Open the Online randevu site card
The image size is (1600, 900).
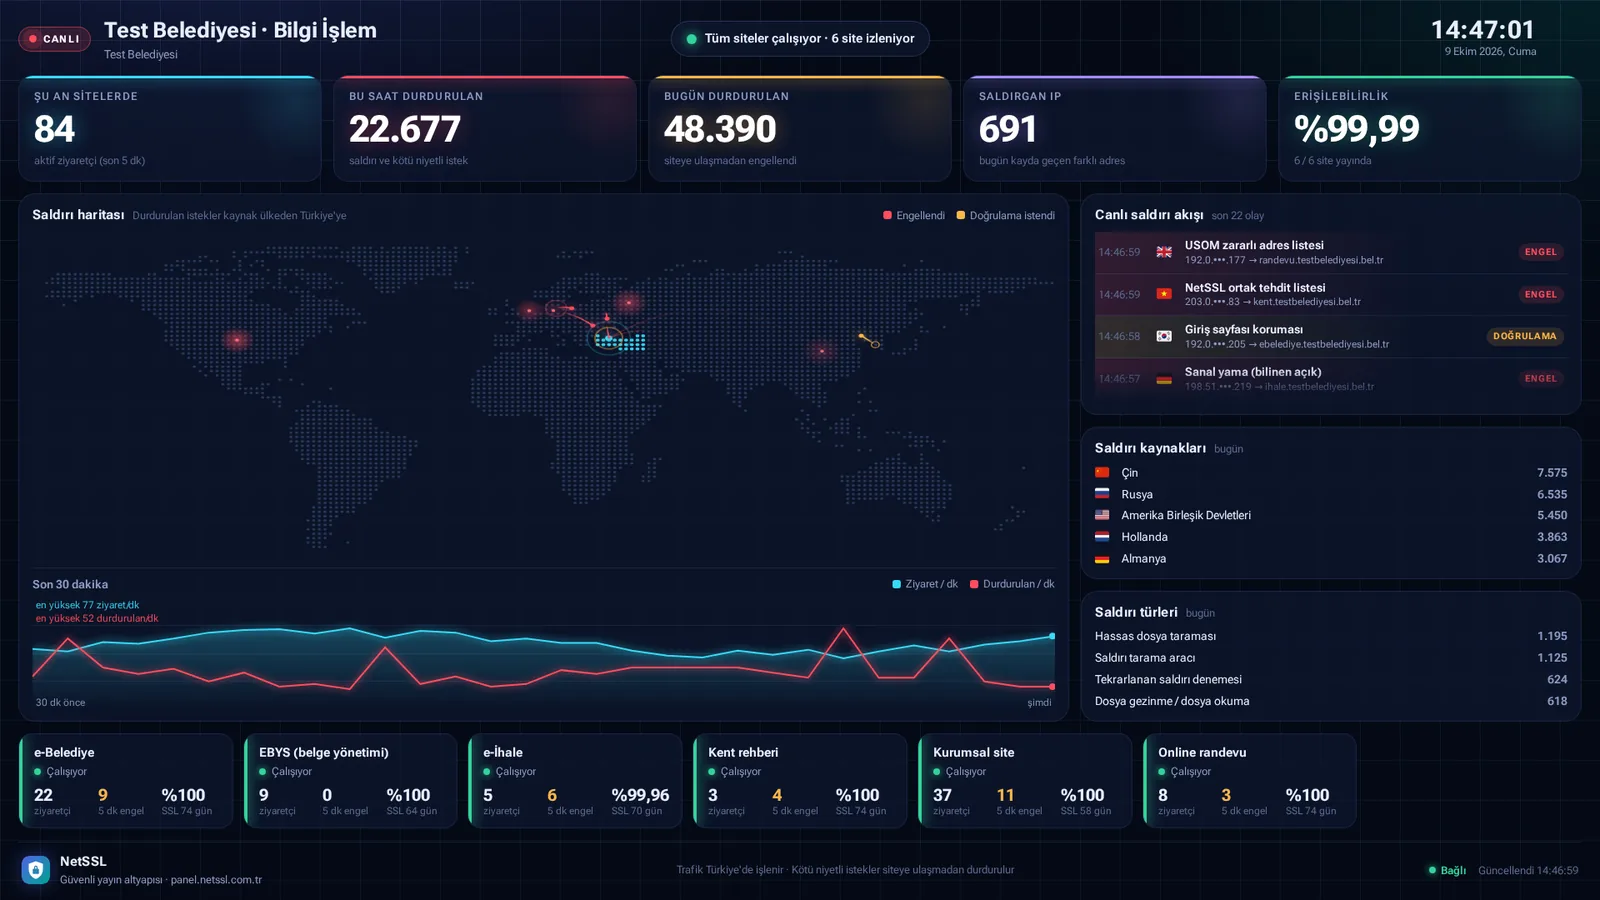click(1250, 780)
